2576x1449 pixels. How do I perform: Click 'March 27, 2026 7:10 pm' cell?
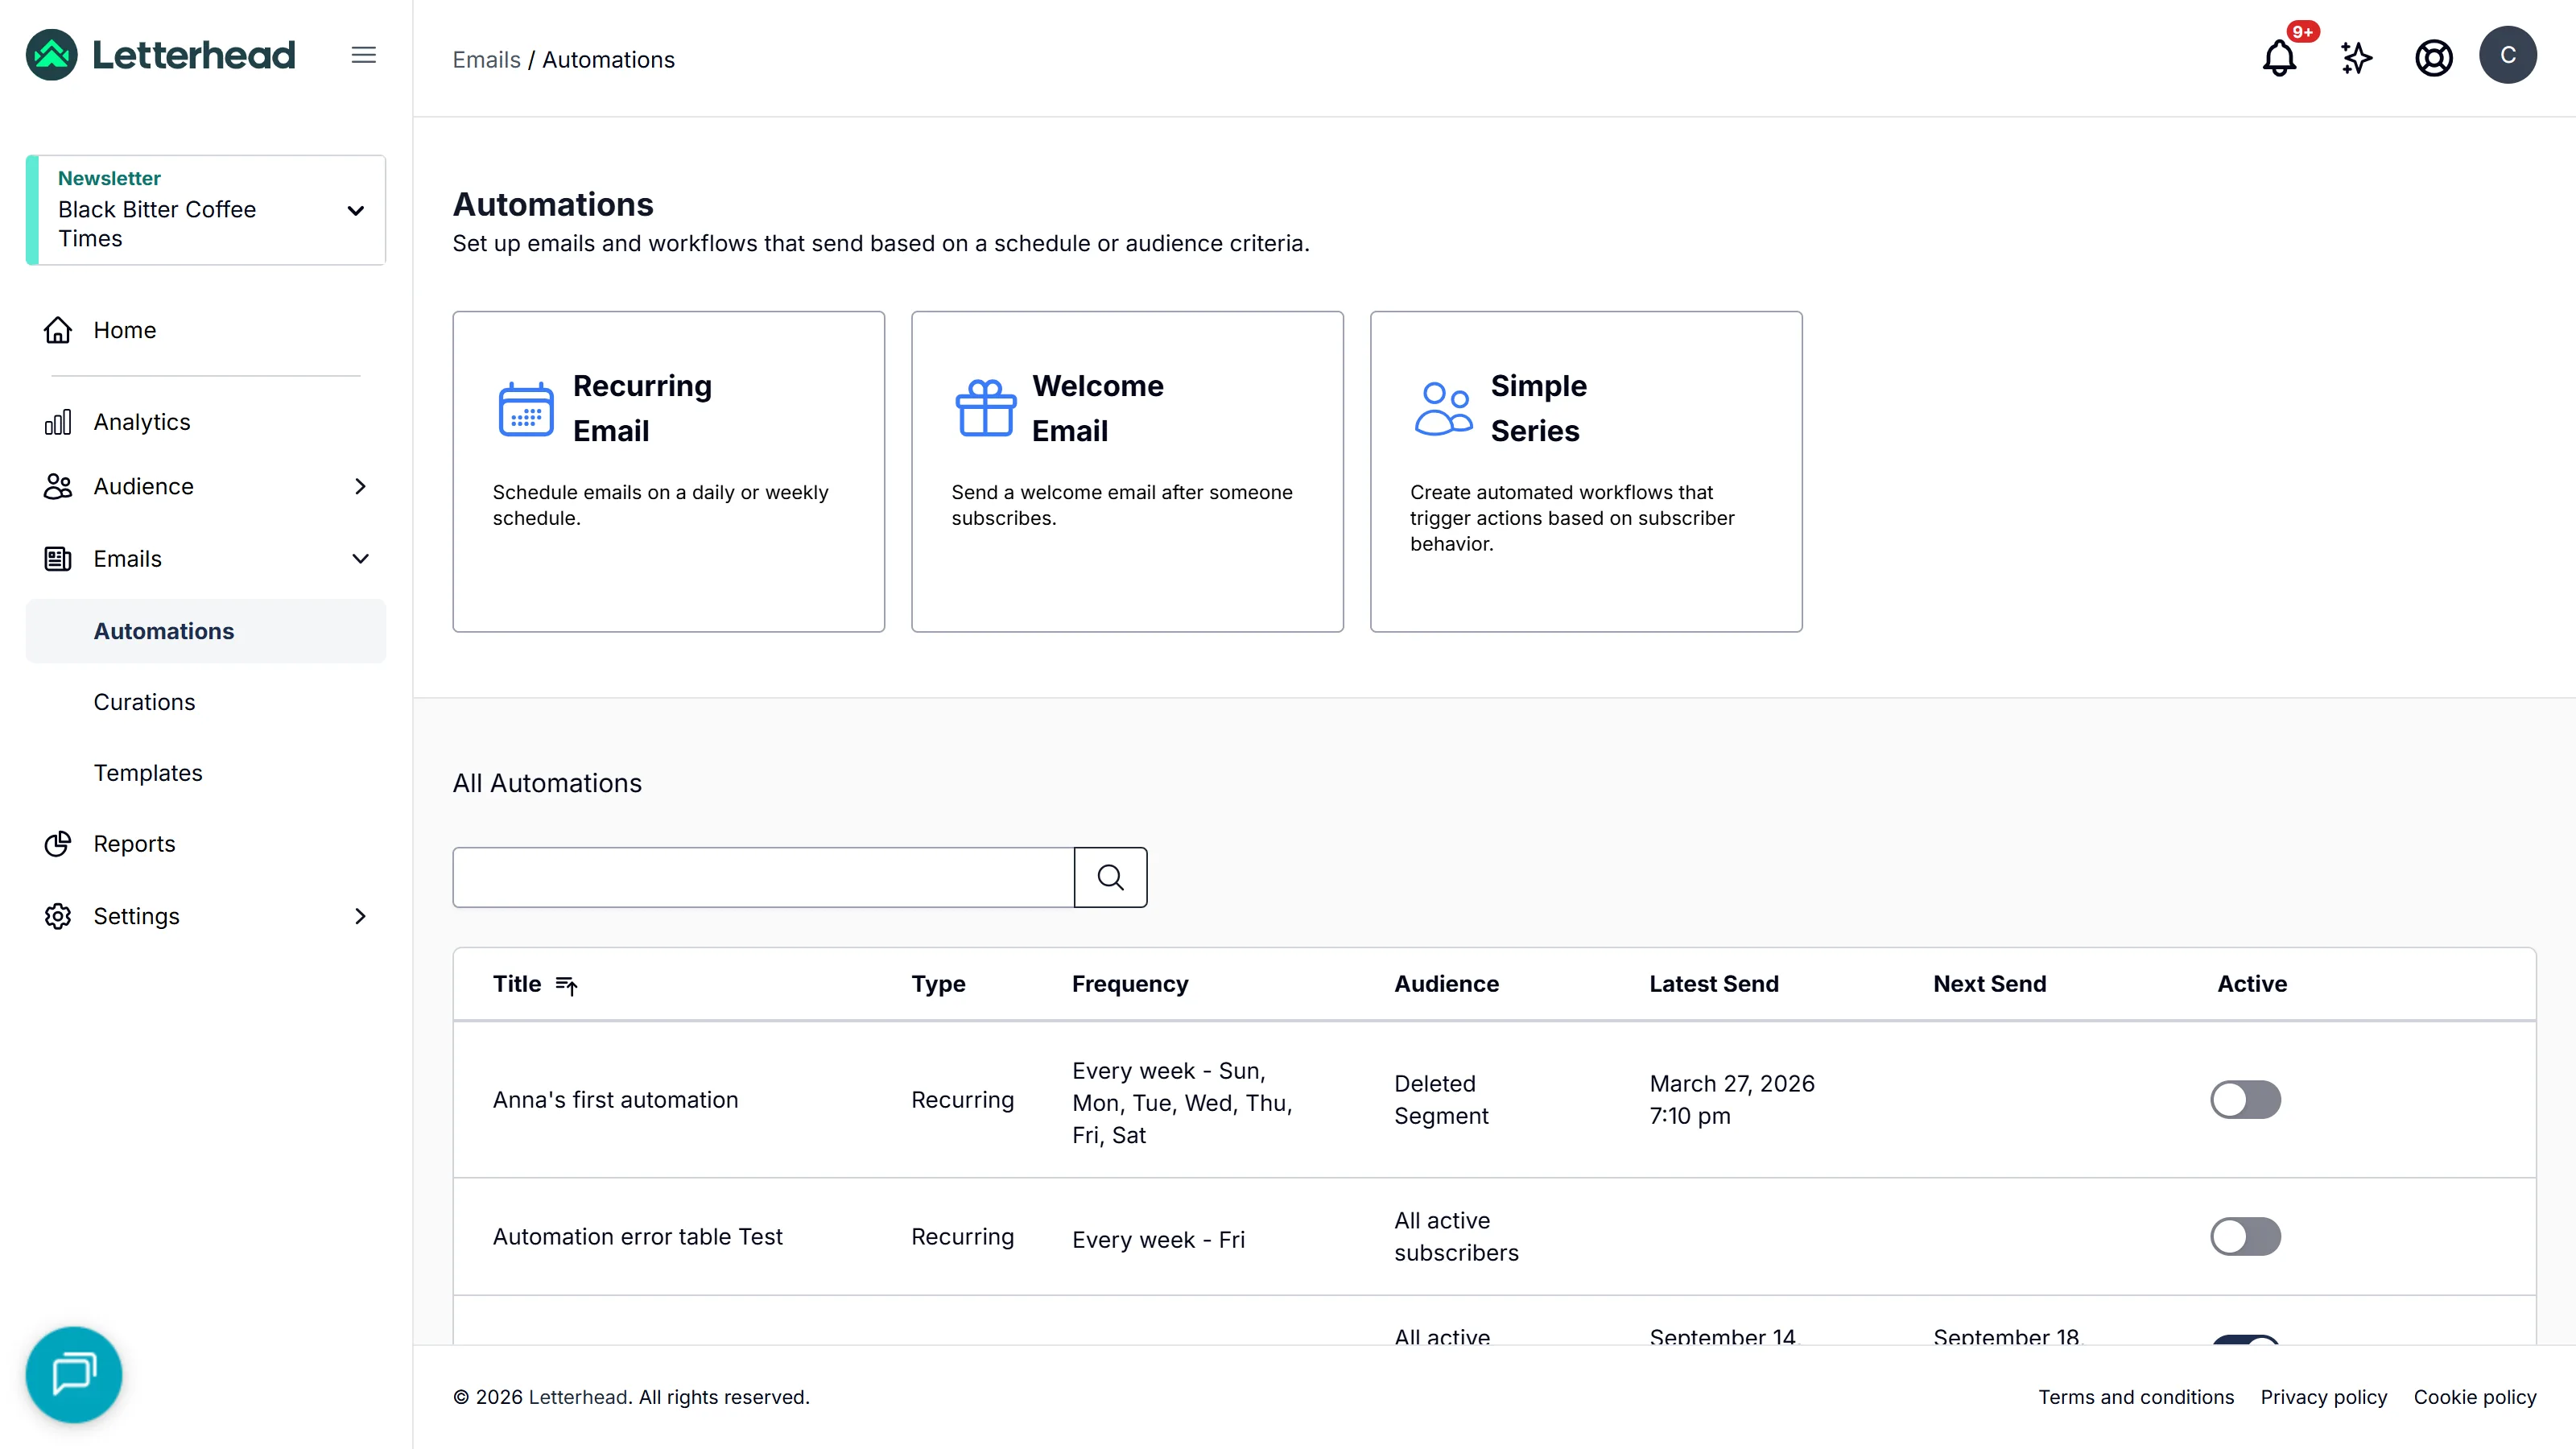click(1732, 1100)
